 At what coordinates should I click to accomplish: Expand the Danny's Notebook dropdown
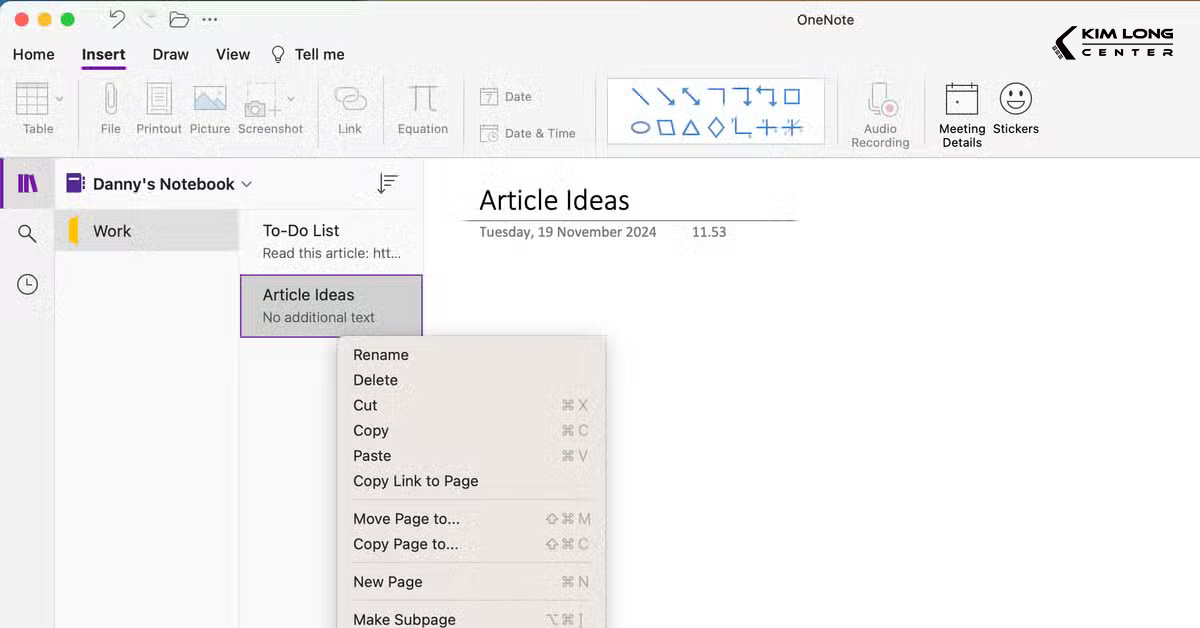245,184
